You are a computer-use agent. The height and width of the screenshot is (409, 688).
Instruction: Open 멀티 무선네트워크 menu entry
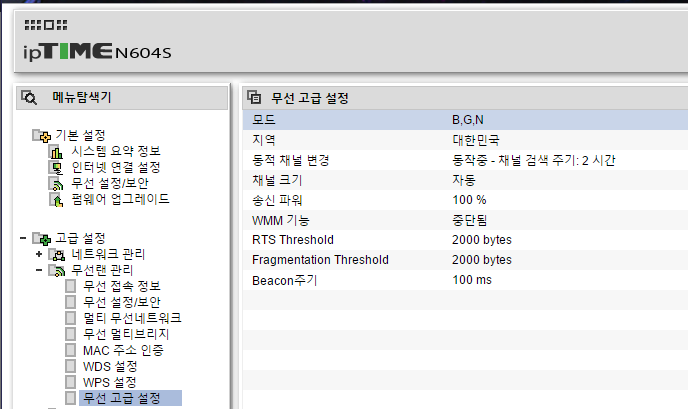132,318
